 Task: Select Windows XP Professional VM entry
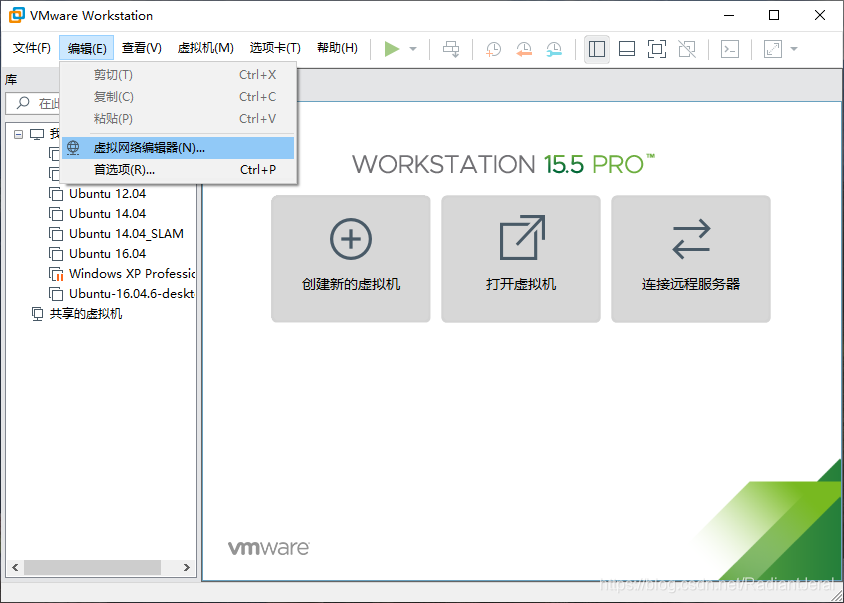[132, 274]
